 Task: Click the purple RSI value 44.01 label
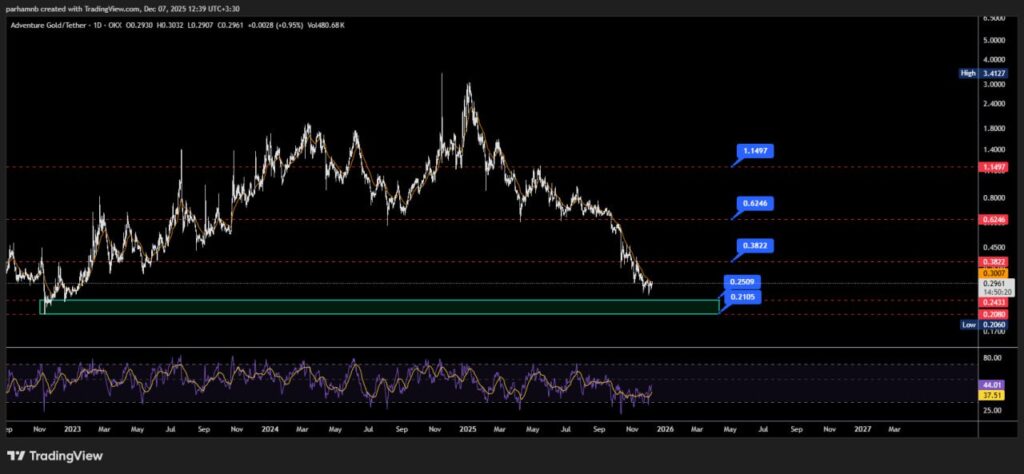993,384
